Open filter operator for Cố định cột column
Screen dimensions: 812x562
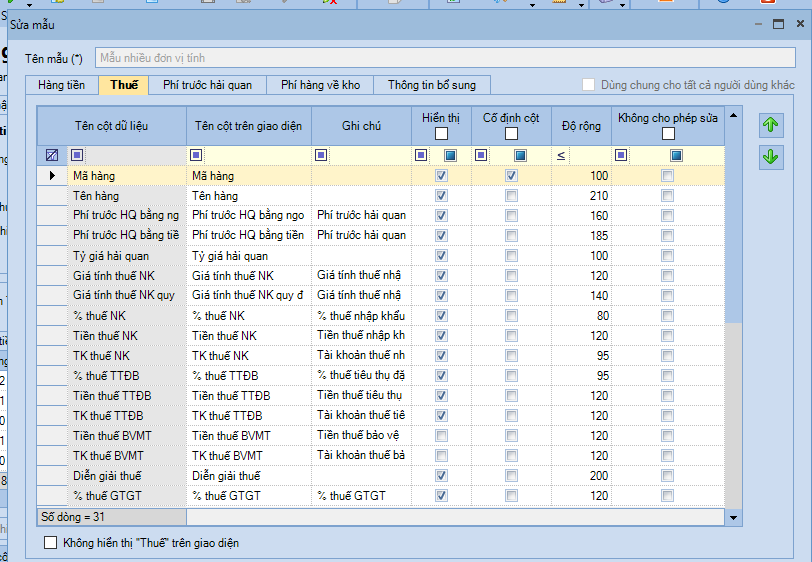[x=481, y=155]
